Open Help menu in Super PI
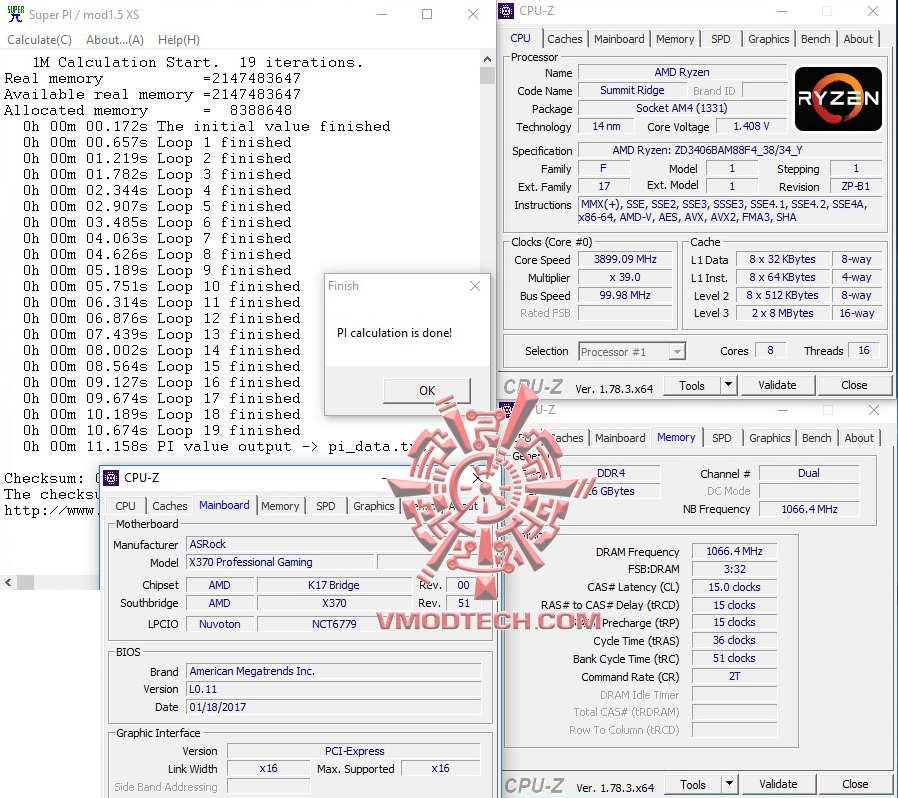Image resolution: width=898 pixels, height=798 pixels. point(179,40)
